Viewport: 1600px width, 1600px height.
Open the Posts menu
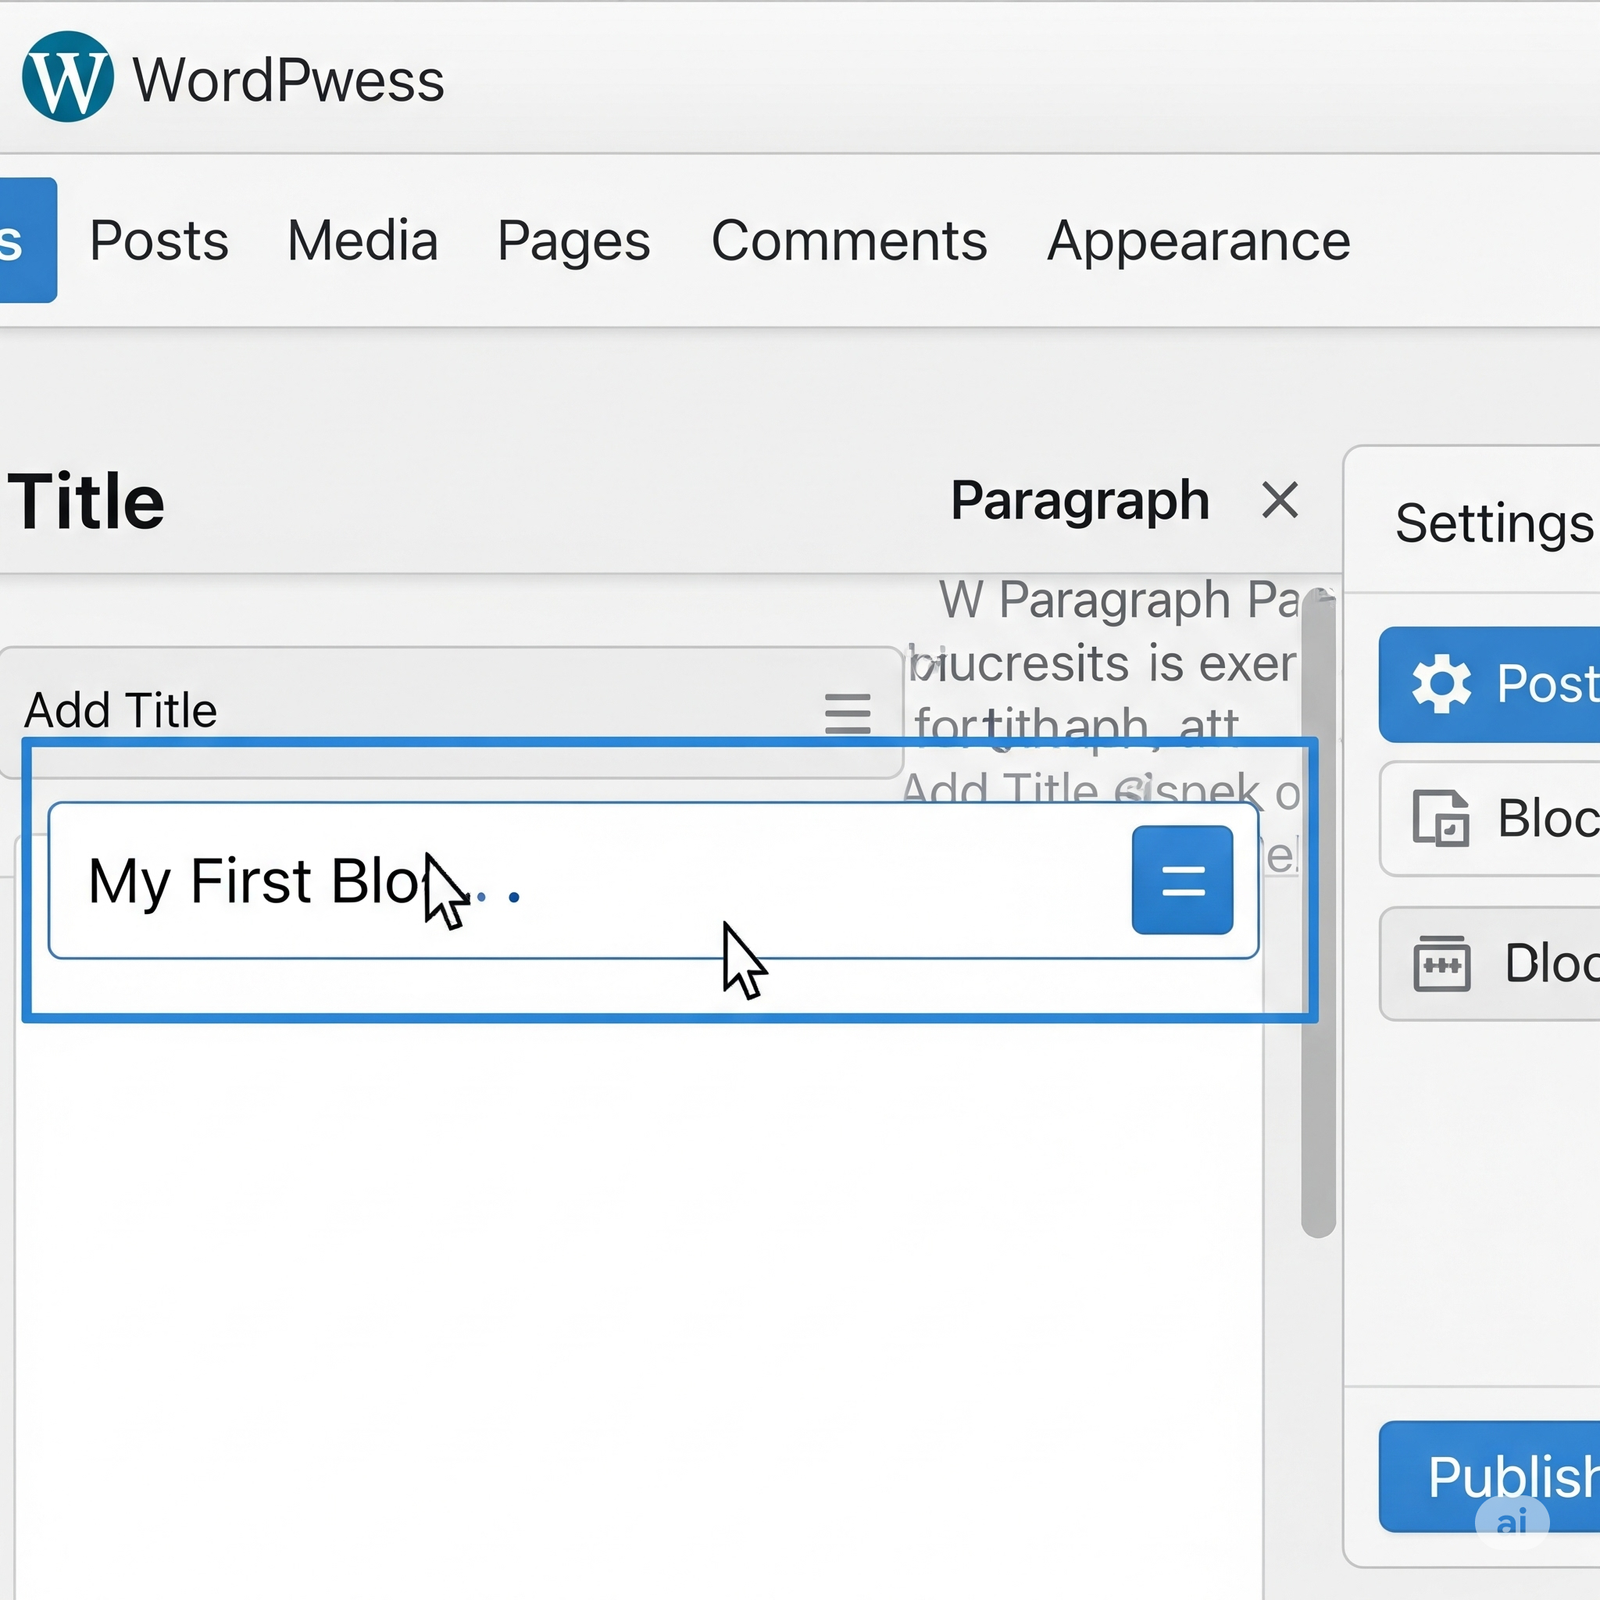pyautogui.click(x=159, y=241)
